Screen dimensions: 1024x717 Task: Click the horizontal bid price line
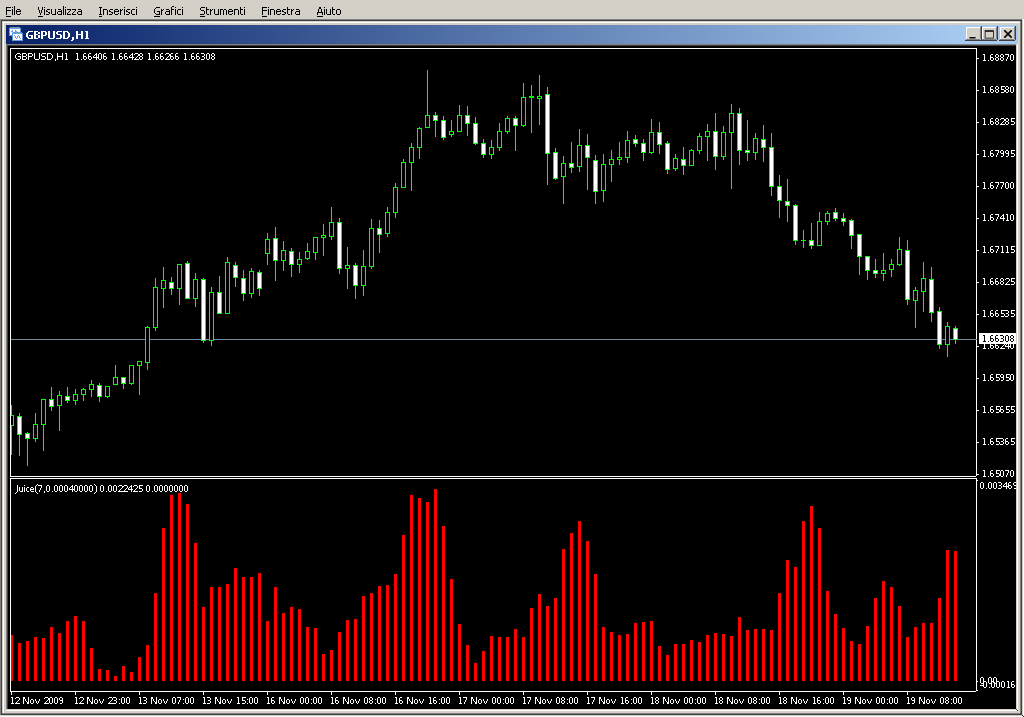[x=500, y=340]
